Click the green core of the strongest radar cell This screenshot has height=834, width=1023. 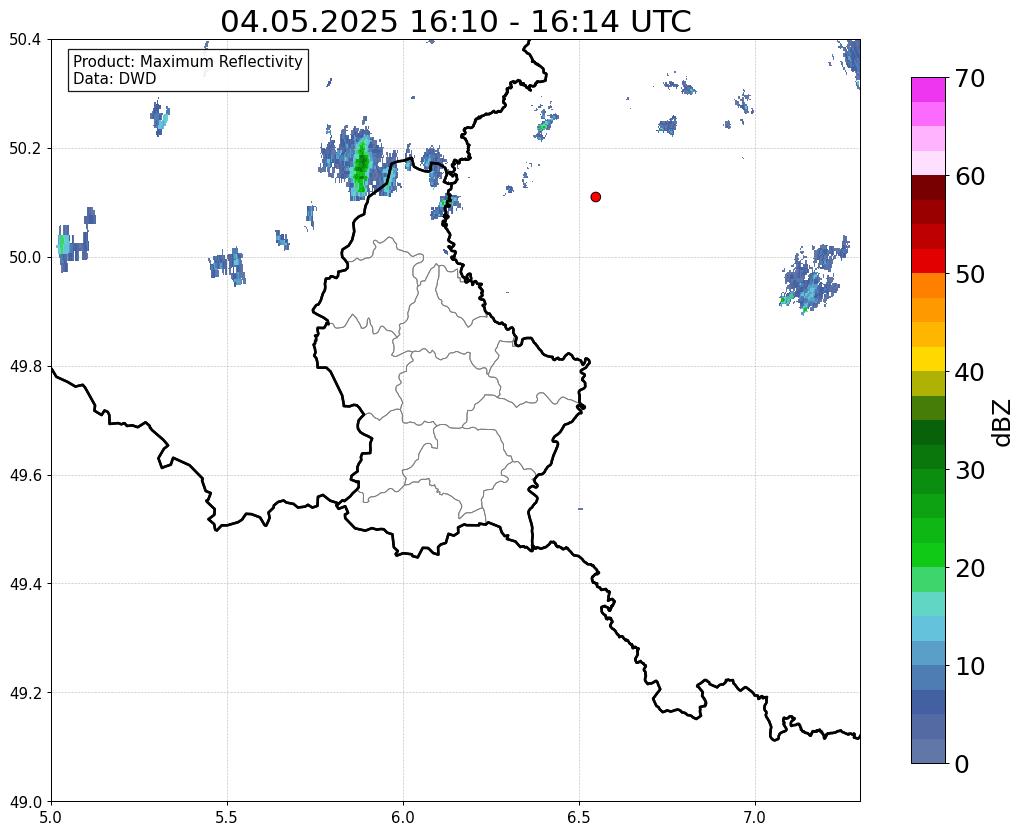coord(361,164)
